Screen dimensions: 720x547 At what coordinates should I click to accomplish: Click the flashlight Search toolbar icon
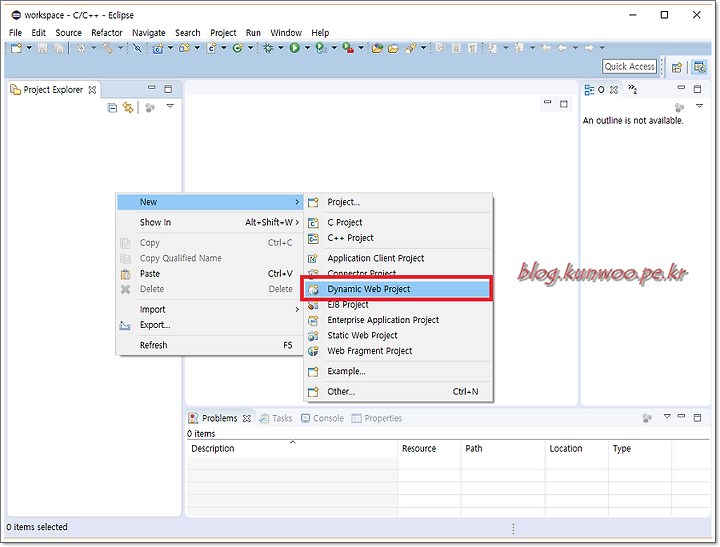point(410,48)
